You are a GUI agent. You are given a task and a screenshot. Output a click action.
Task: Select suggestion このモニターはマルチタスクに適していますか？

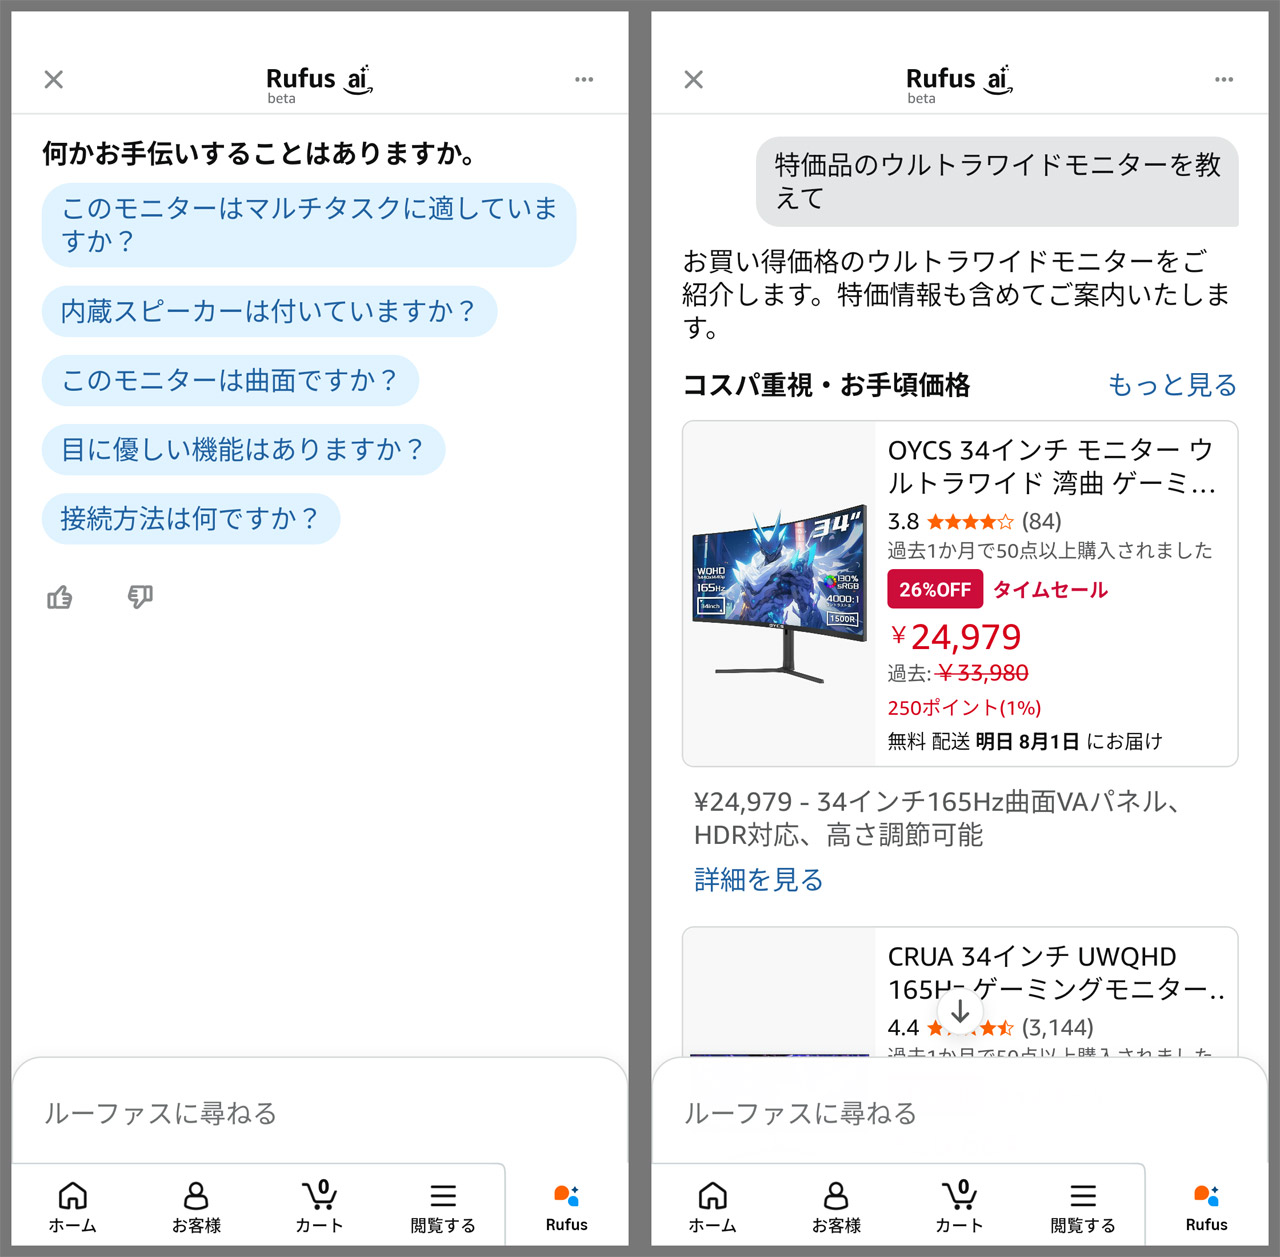pyautogui.click(x=309, y=225)
